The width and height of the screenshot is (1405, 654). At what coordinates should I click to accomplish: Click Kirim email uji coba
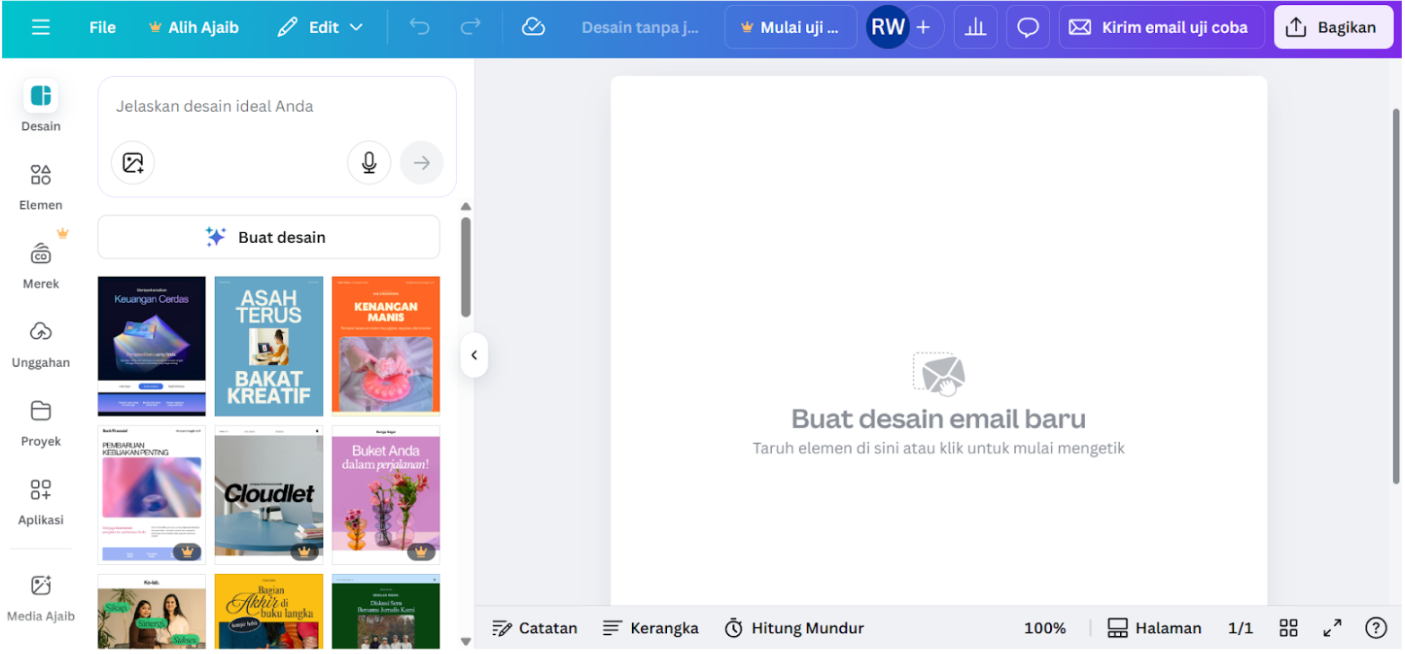tap(1161, 27)
